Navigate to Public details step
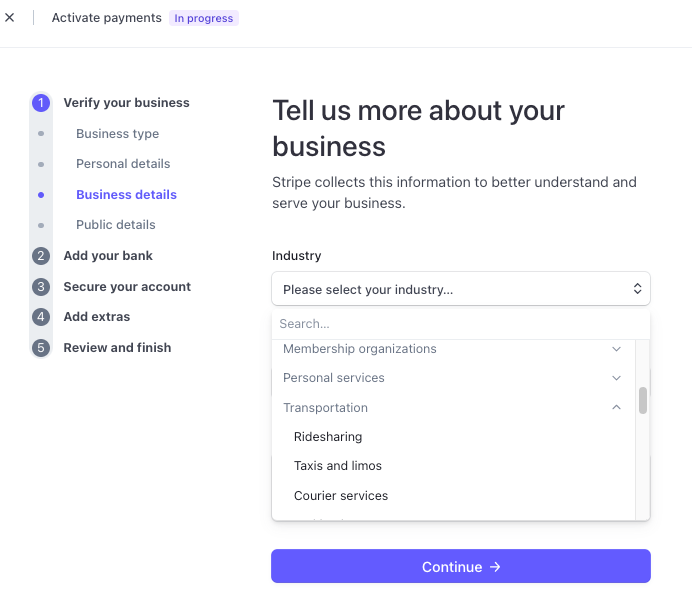Screen dimensions: 692x608 tap(116, 225)
